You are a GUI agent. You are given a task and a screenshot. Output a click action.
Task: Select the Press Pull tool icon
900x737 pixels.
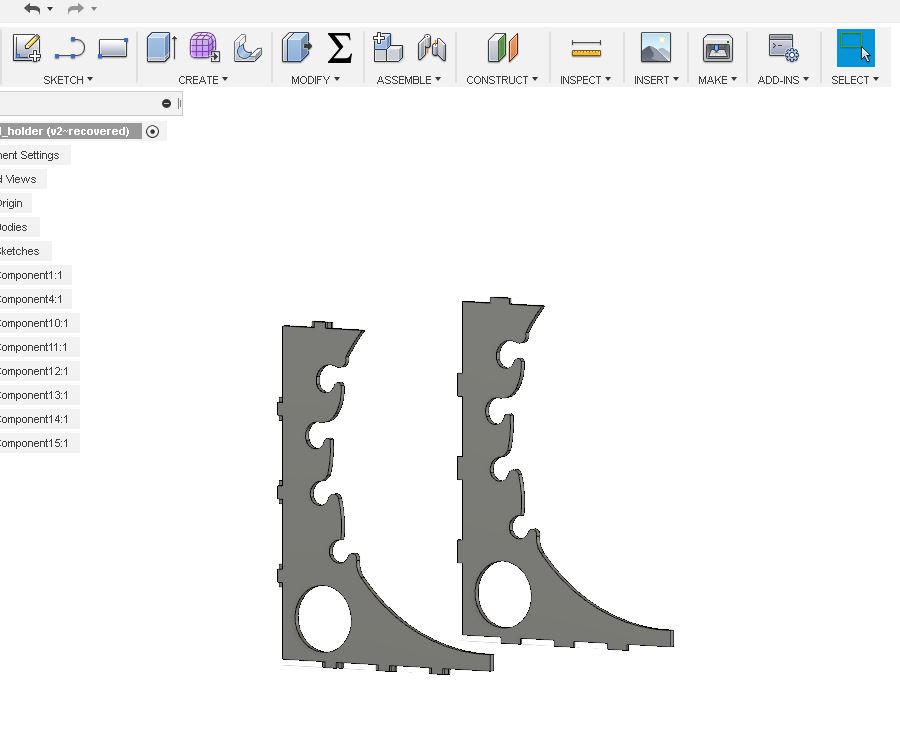tap(297, 47)
